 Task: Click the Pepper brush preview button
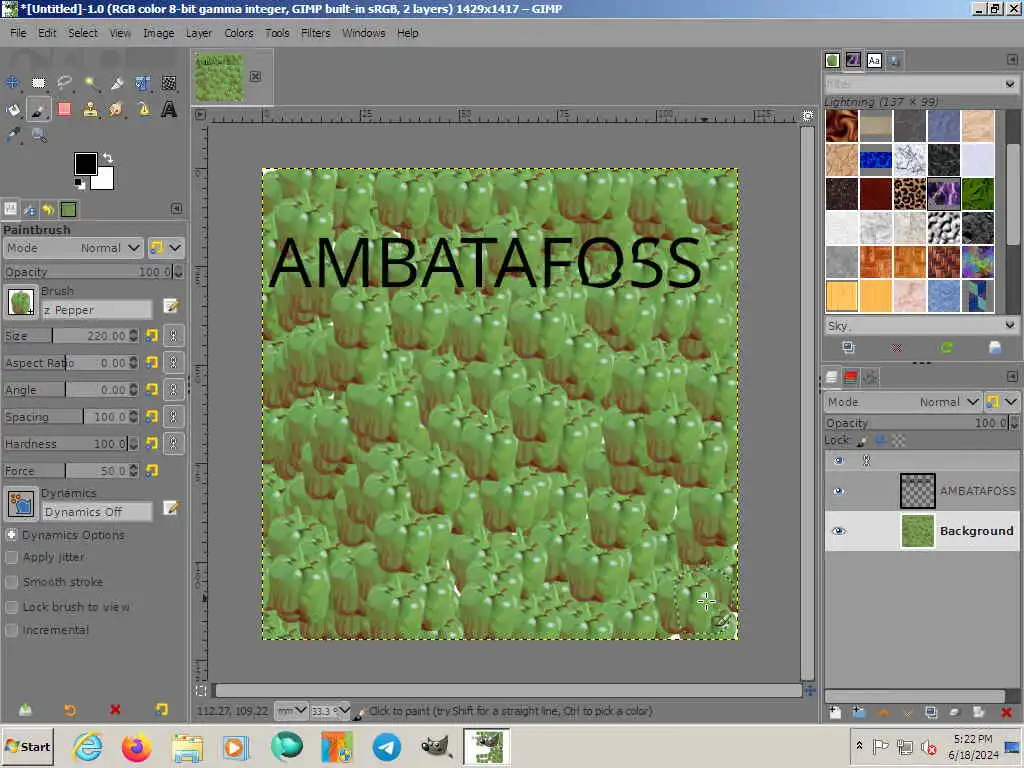[x=21, y=302]
